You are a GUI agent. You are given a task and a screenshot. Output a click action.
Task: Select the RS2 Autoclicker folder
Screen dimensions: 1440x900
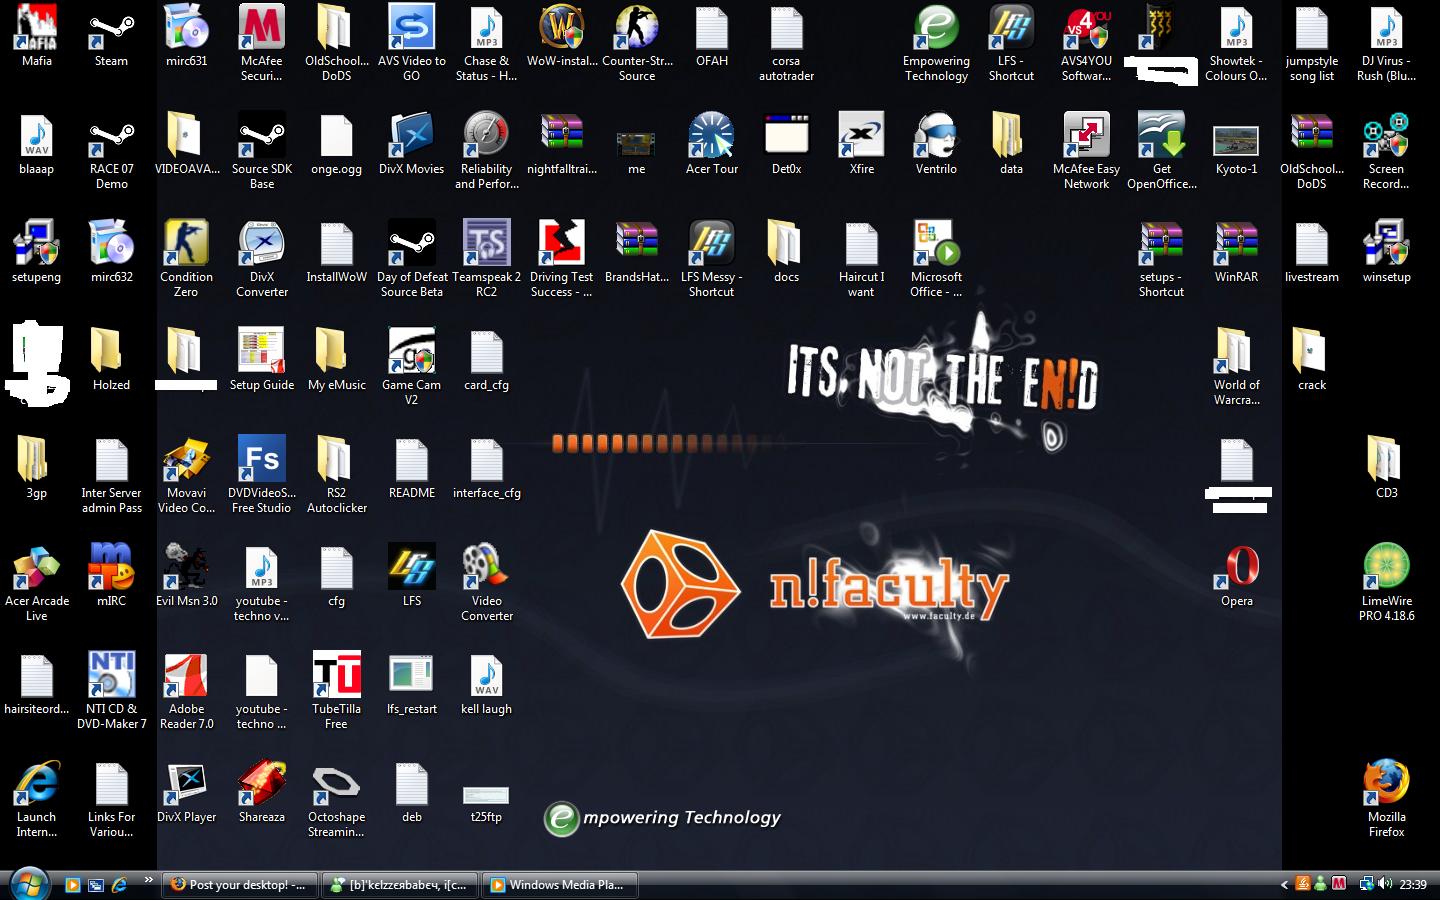(336, 475)
